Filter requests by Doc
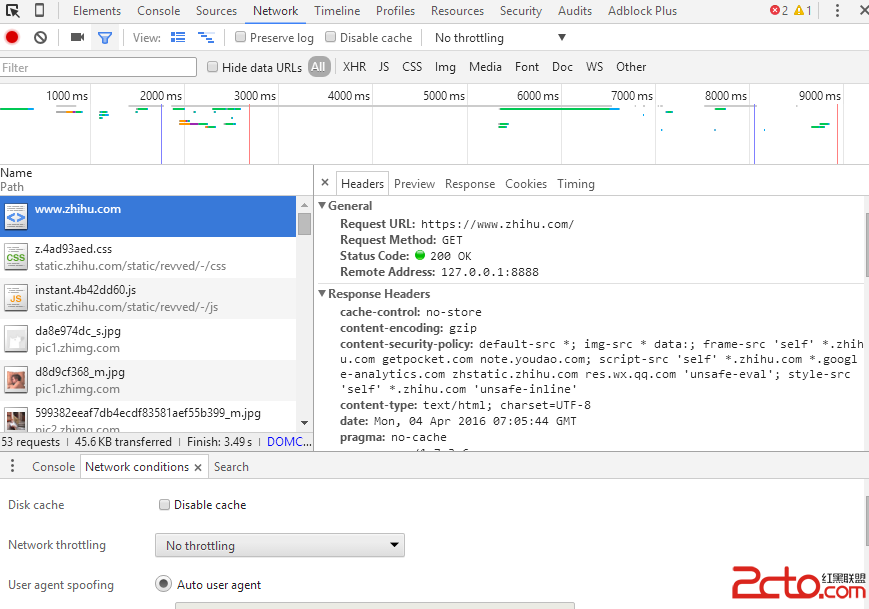The height and width of the screenshot is (609, 869). 562,66
